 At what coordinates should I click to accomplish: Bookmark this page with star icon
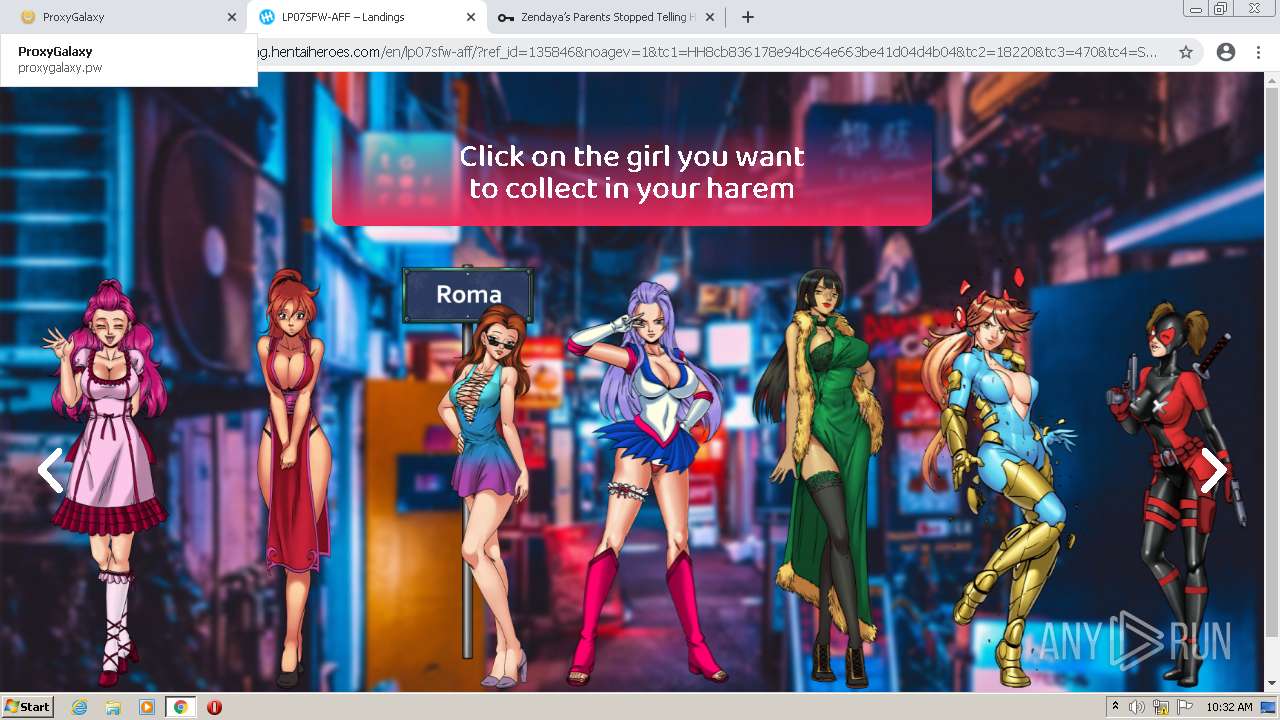coord(1186,52)
